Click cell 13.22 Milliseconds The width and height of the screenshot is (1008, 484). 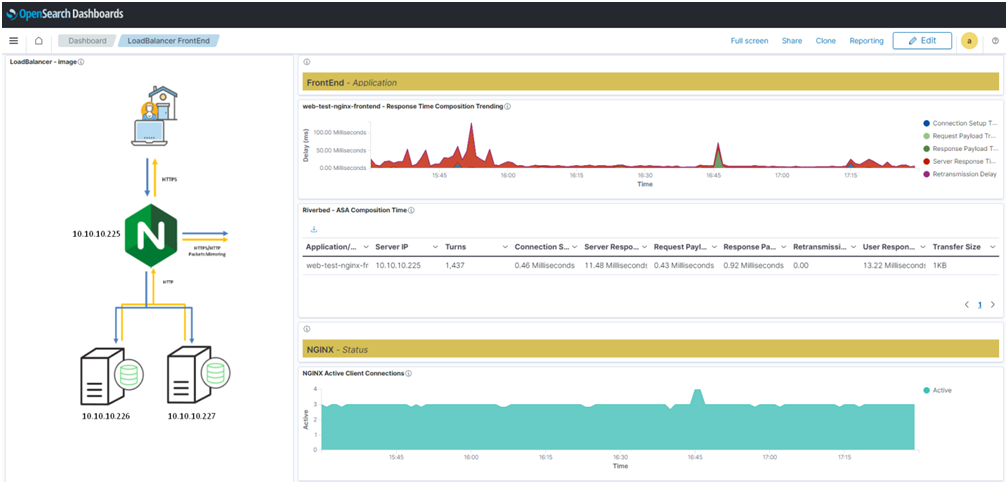pos(895,265)
